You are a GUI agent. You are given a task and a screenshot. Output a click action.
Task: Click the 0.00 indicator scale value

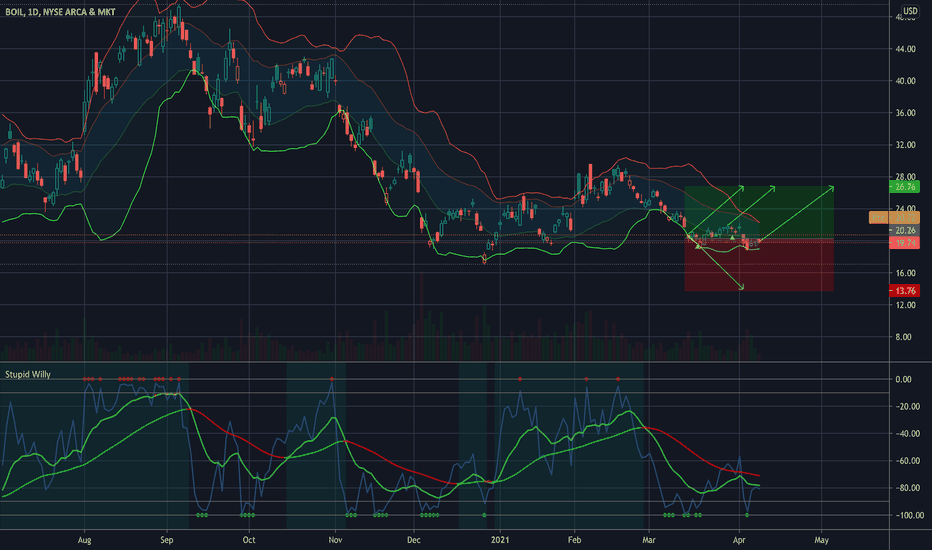(x=903, y=379)
